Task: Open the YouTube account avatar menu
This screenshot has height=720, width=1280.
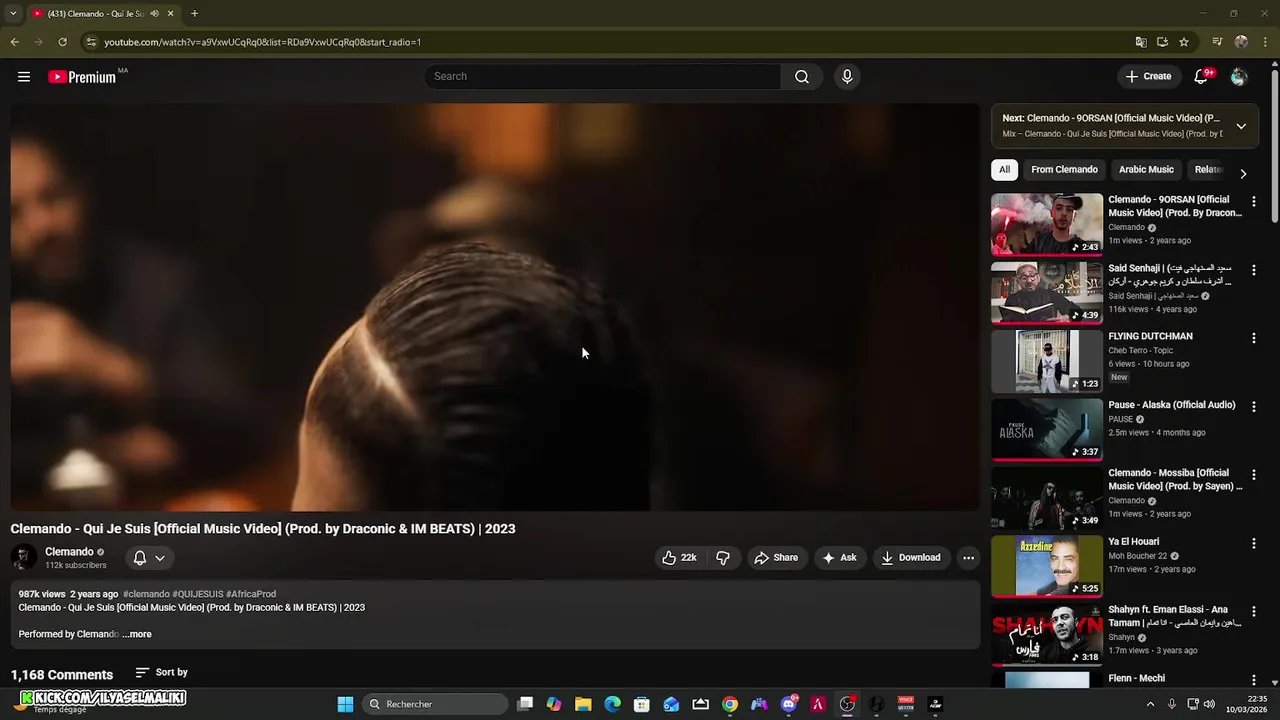Action: 1239,77
